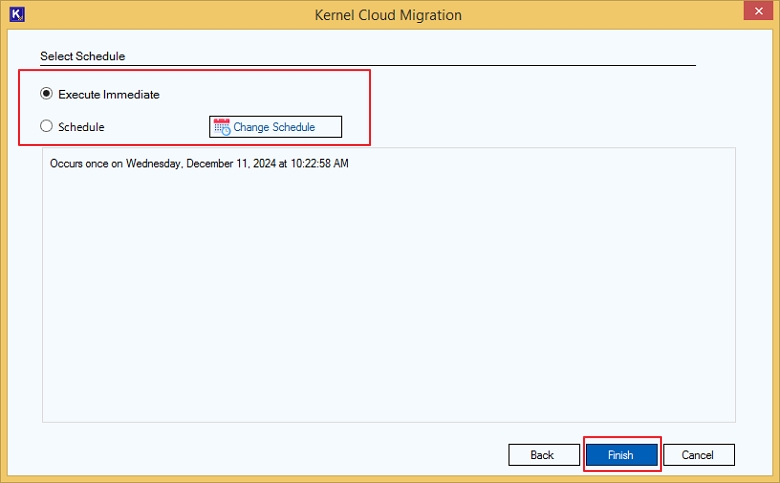Click the calendar icon on Change Schedule

pos(222,127)
